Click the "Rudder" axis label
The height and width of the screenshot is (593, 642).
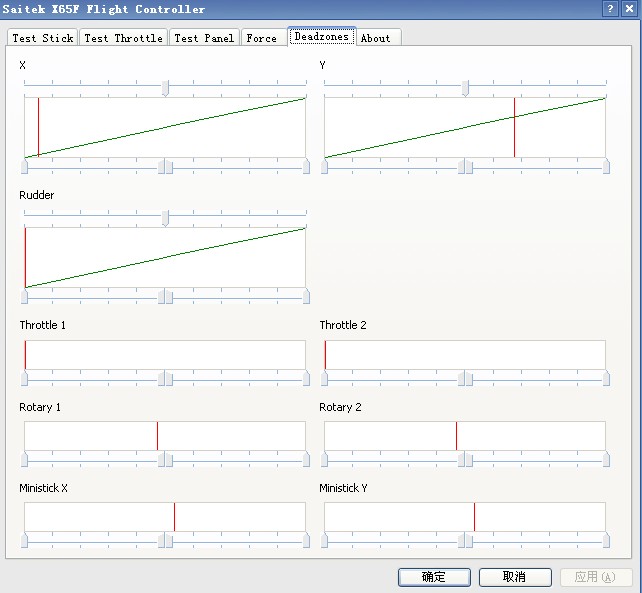click(36, 195)
